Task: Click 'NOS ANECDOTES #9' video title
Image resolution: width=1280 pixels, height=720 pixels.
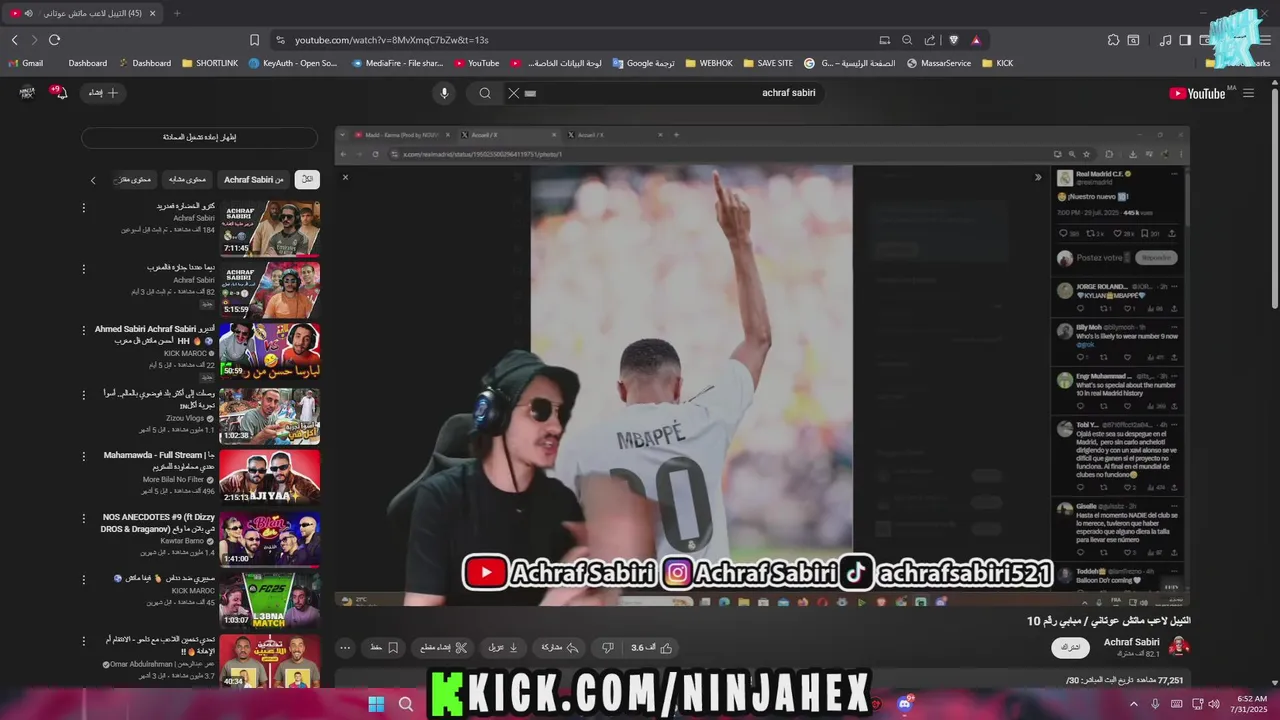Action: pyautogui.click(x=158, y=523)
